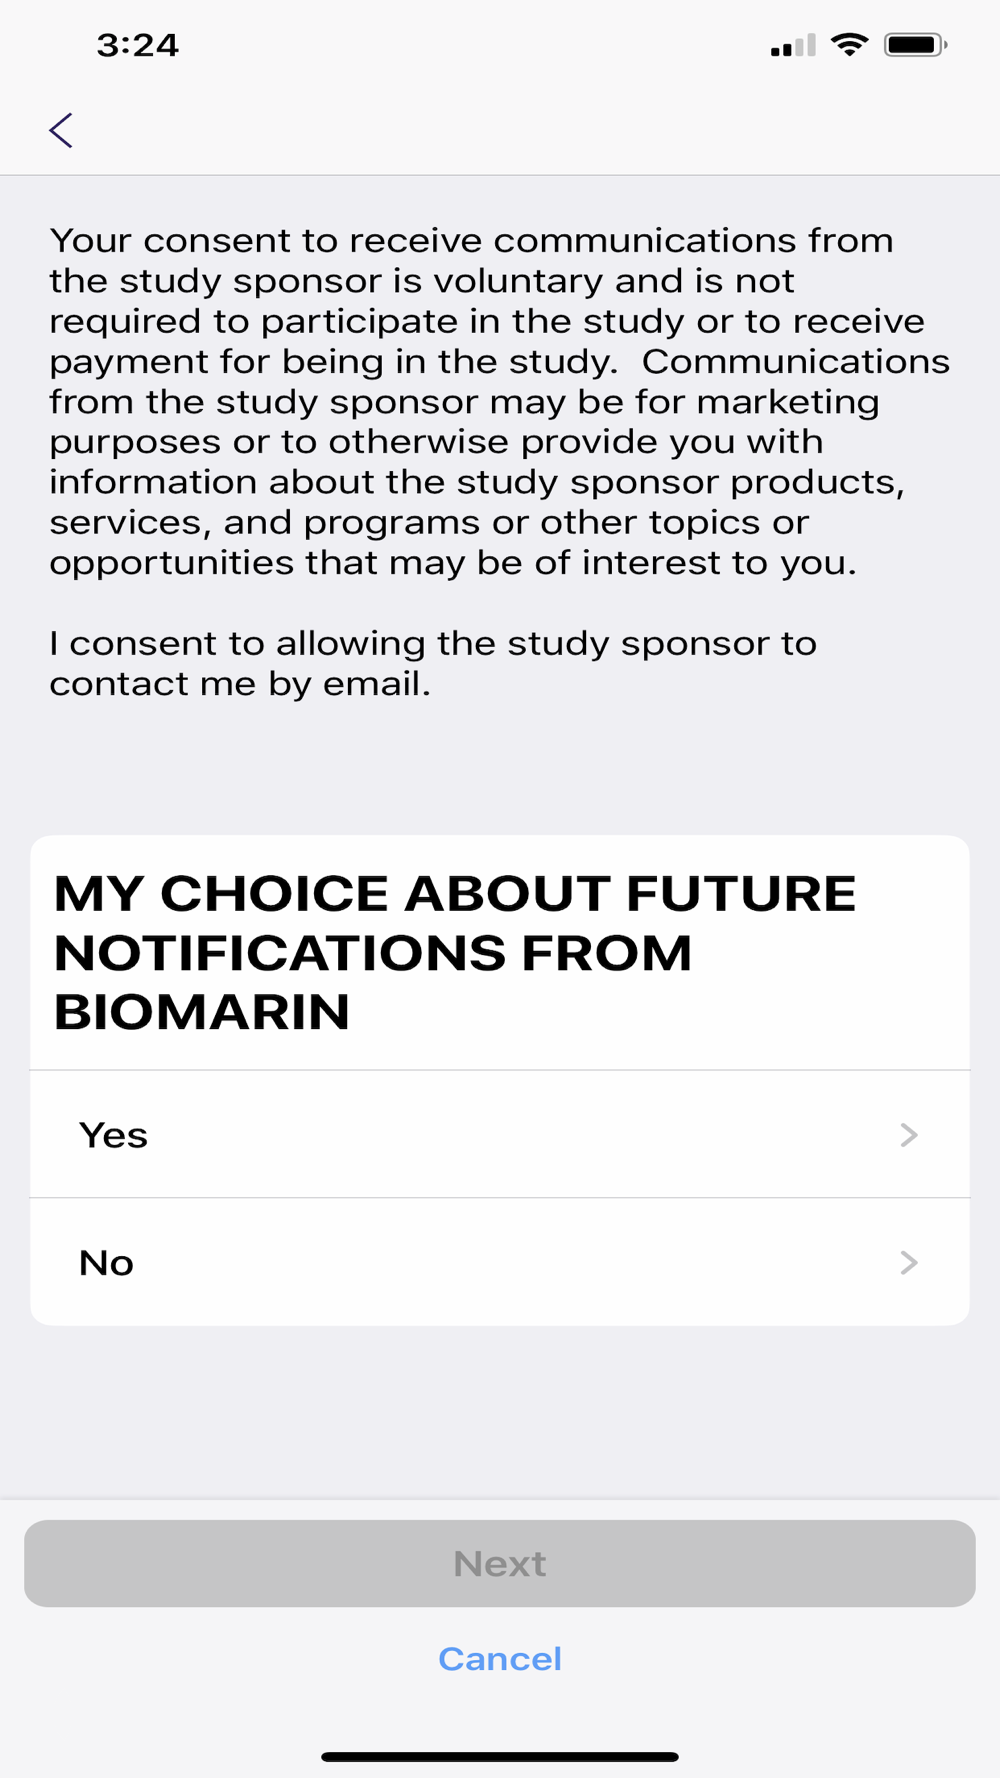Cancel the consent form
The image size is (1000, 1778).
pos(500,1659)
